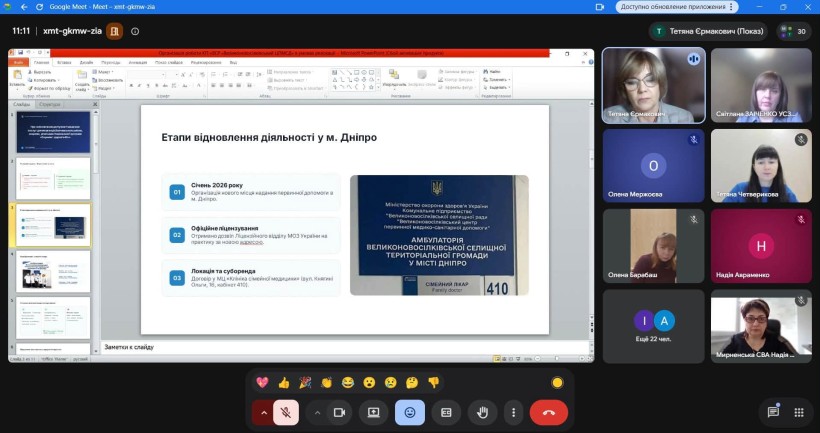Image resolution: width=820 pixels, height=433 pixels.
Task: Send the crying face reaction
Action: (x=391, y=382)
